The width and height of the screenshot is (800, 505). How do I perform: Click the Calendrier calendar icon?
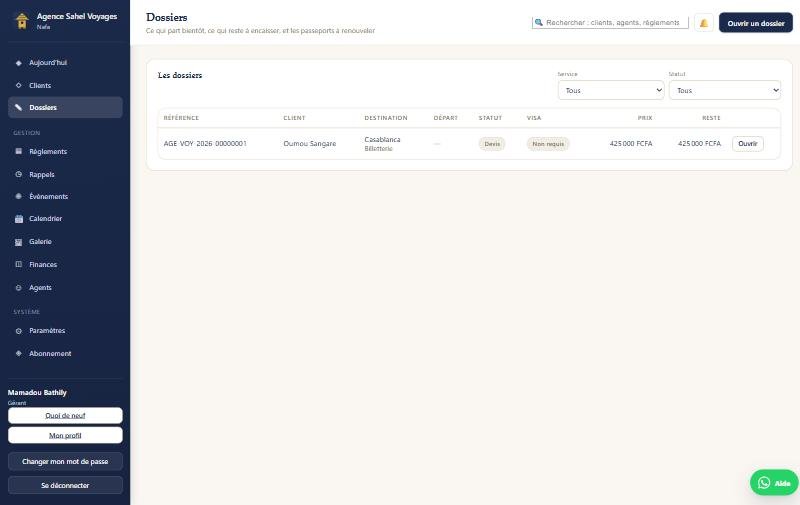click(x=19, y=219)
